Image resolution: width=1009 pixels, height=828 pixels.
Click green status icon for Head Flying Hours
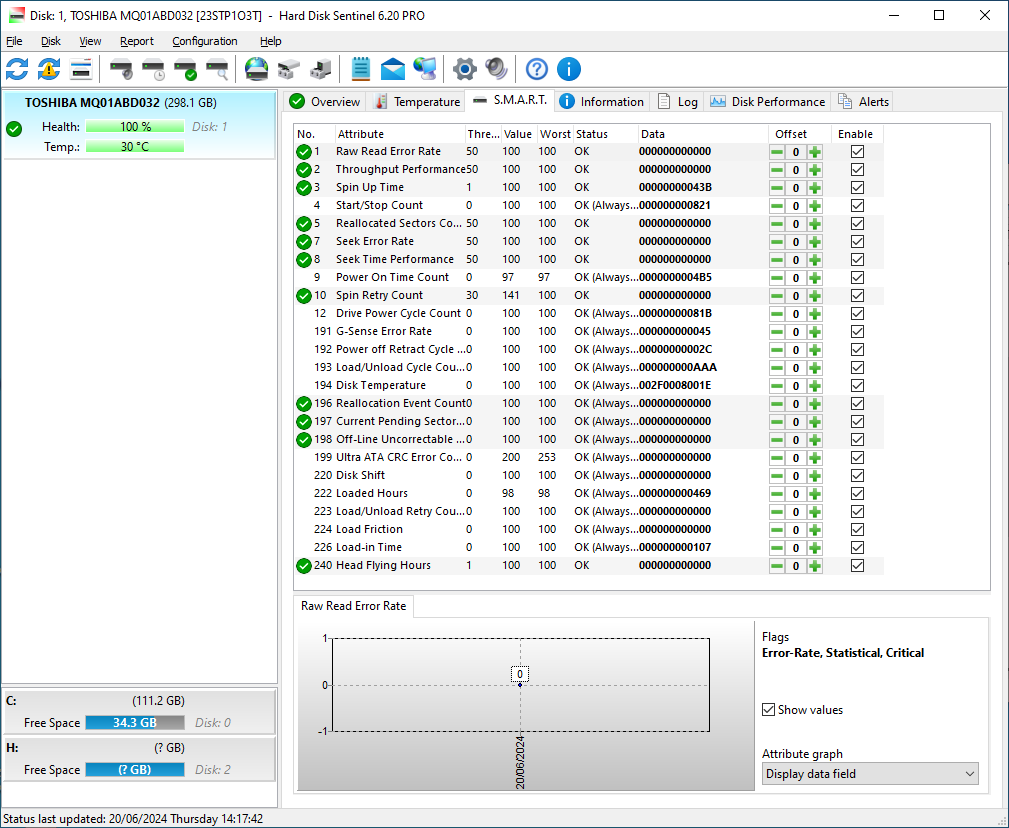(x=304, y=566)
